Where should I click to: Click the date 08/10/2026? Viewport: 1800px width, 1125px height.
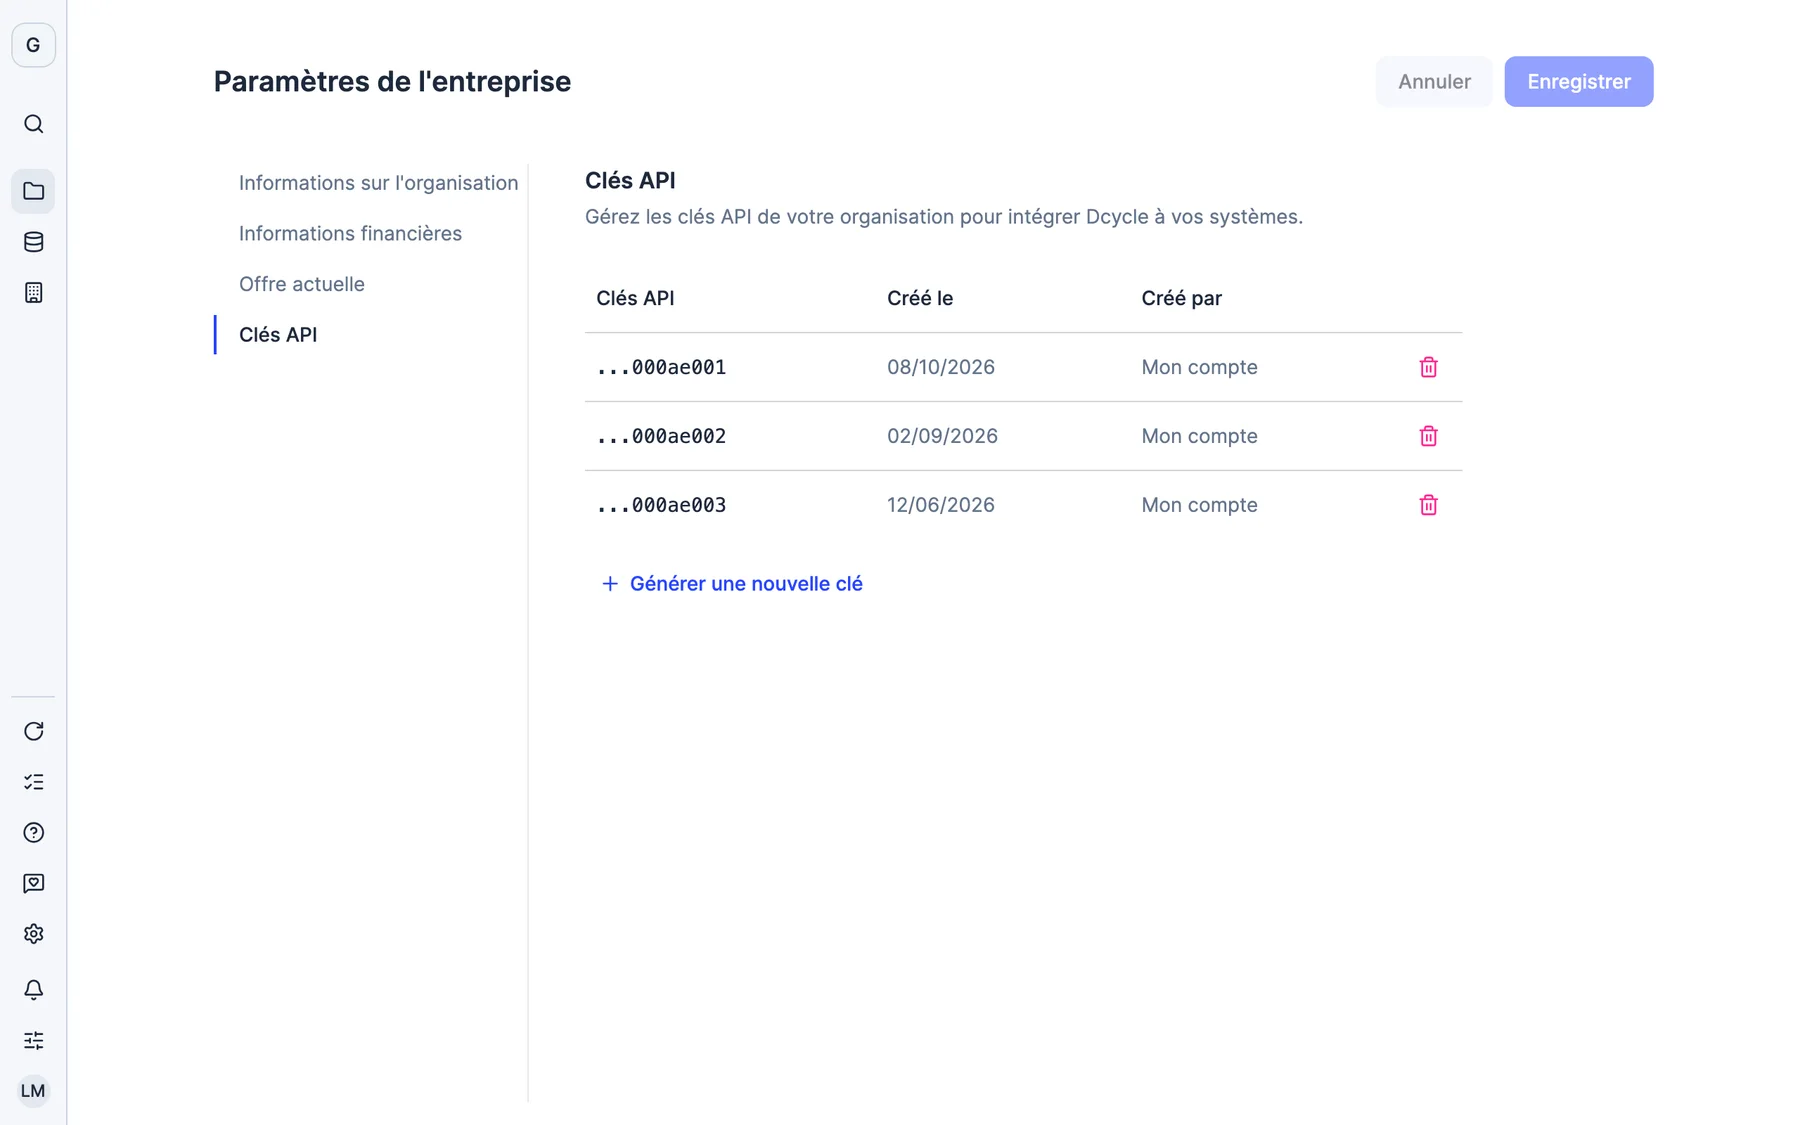(x=941, y=367)
